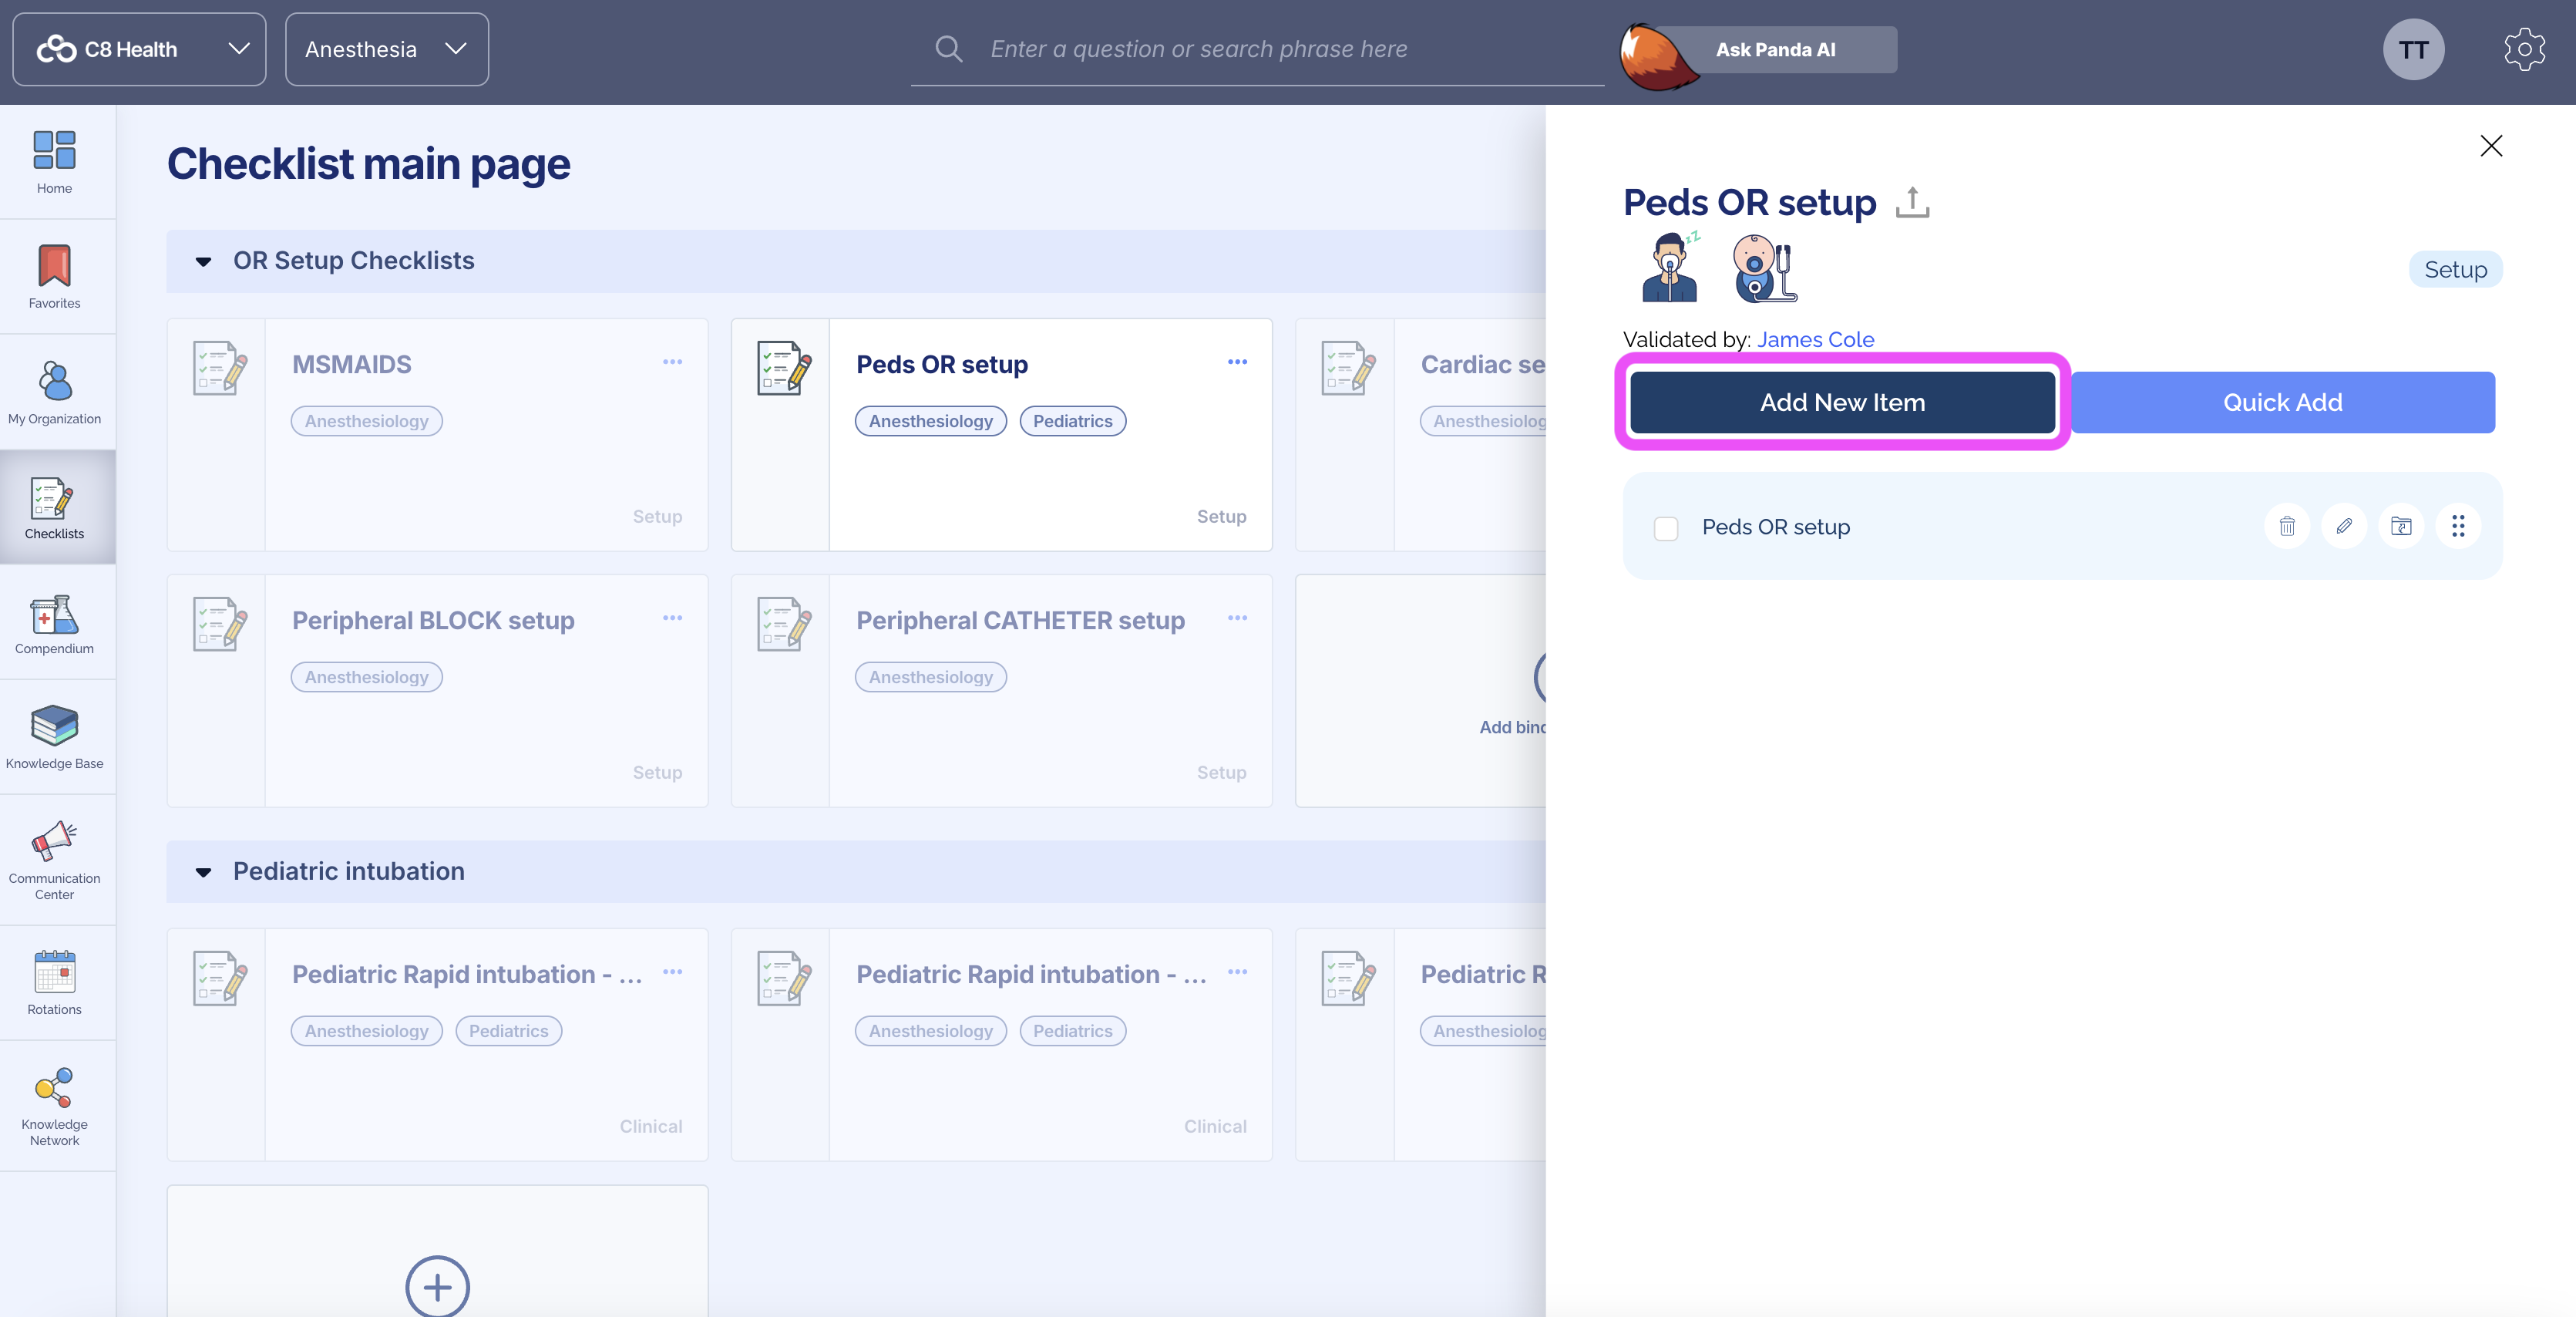Open the more options on MSMAIDS card

672,362
